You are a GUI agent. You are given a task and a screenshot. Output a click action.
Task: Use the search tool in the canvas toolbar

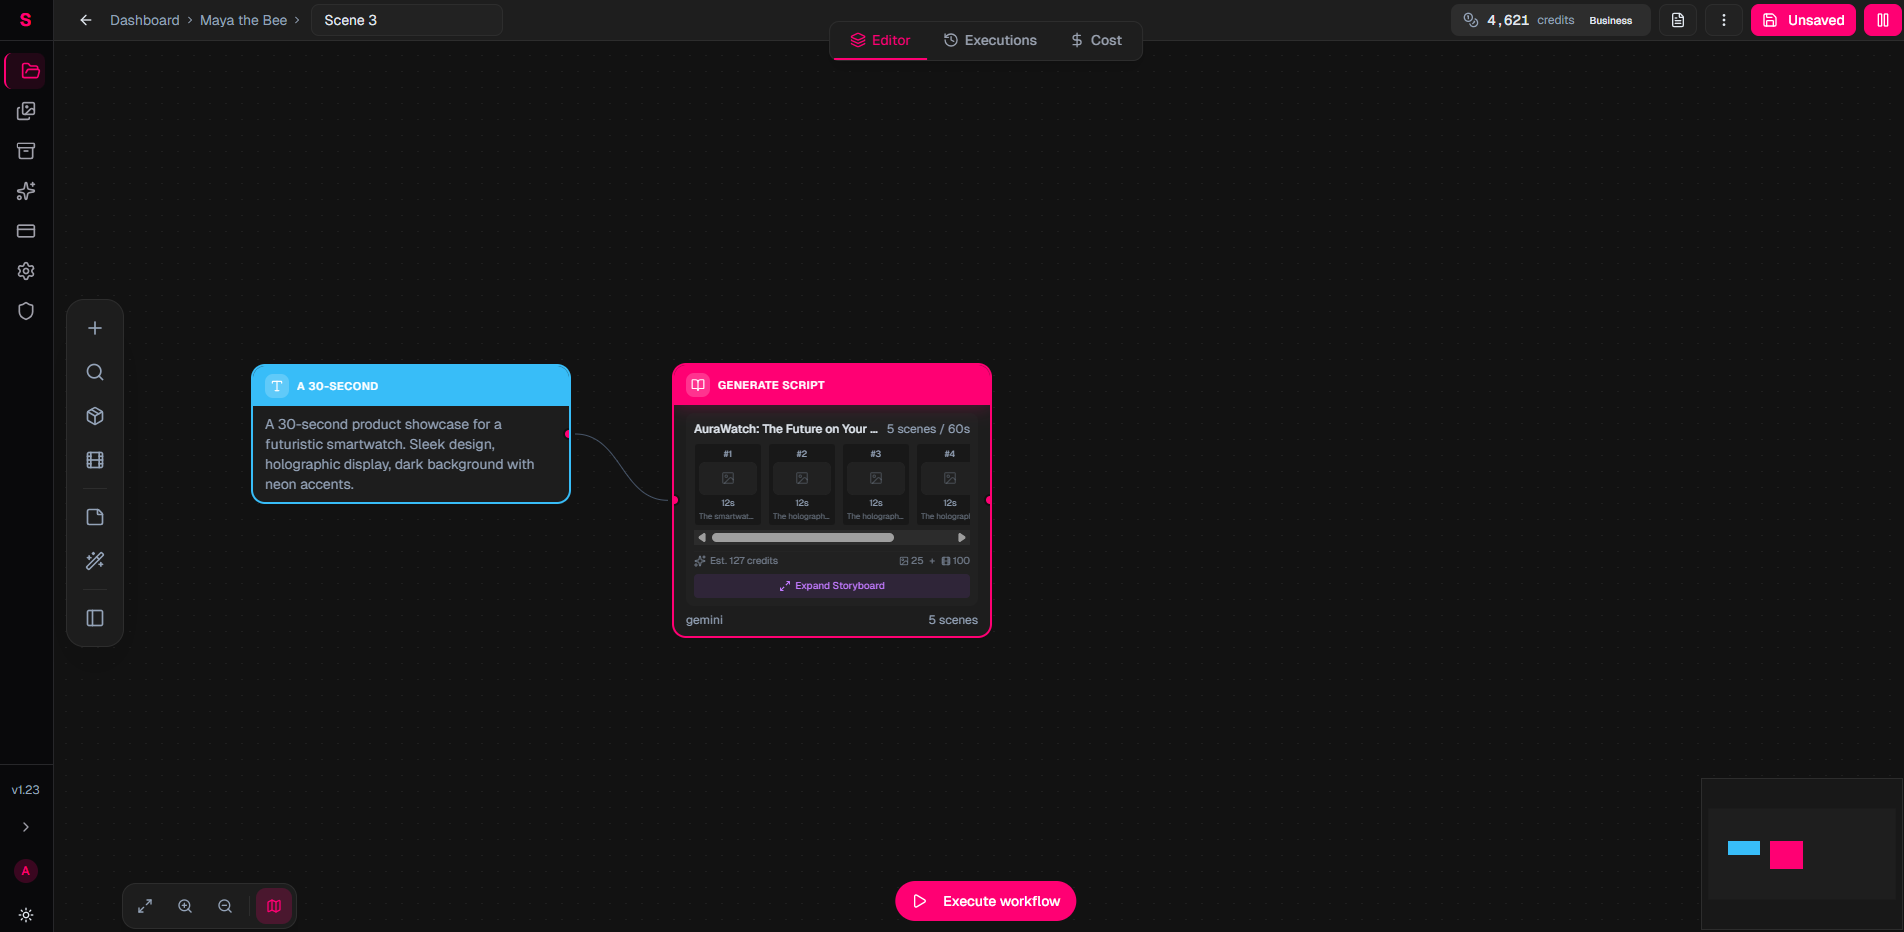[x=94, y=371]
